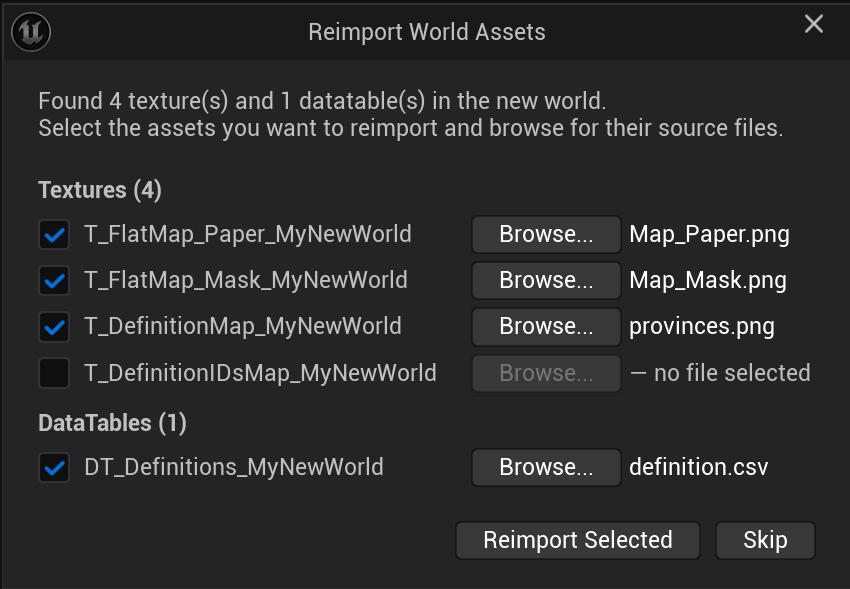
Task: Click the Skip button
Action: [x=765, y=540]
